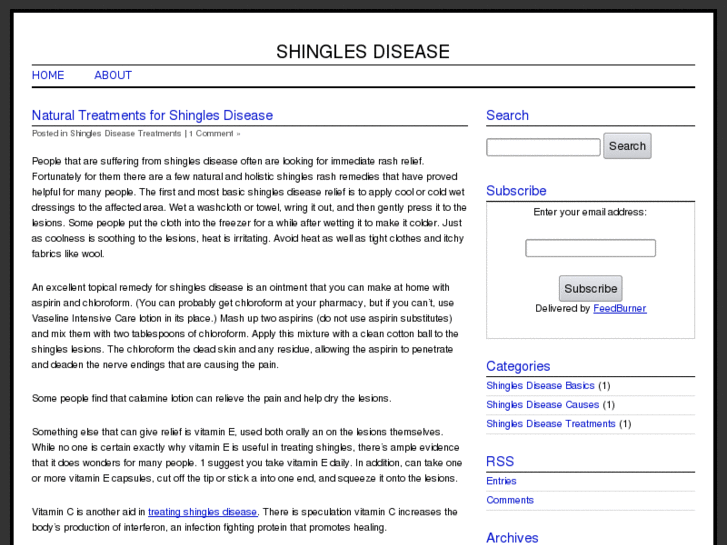Viewport: 727px width, 545px height.
Task: Open Shingles Disease Treatments category in the sidebar
Action: pyautogui.click(x=551, y=423)
